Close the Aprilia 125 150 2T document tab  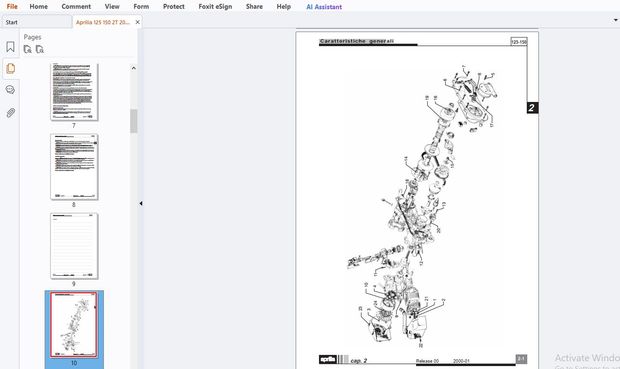click(138, 22)
